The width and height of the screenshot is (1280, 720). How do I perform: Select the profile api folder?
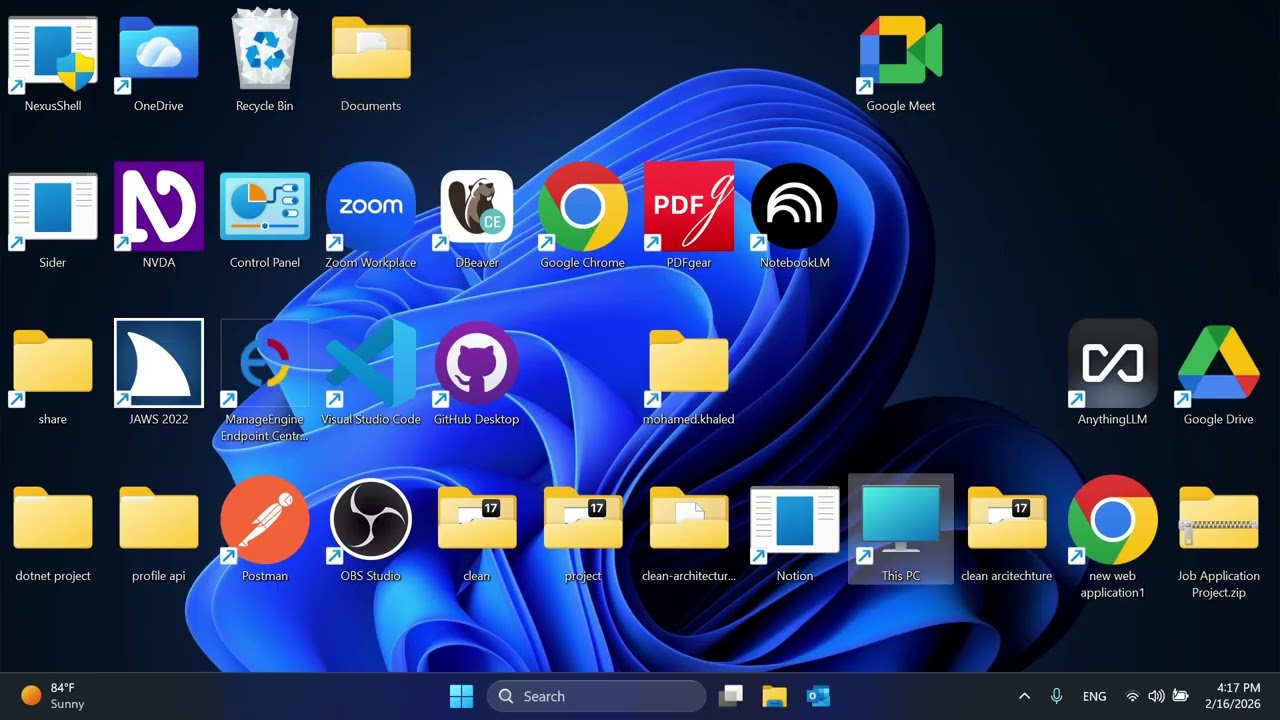(159, 533)
